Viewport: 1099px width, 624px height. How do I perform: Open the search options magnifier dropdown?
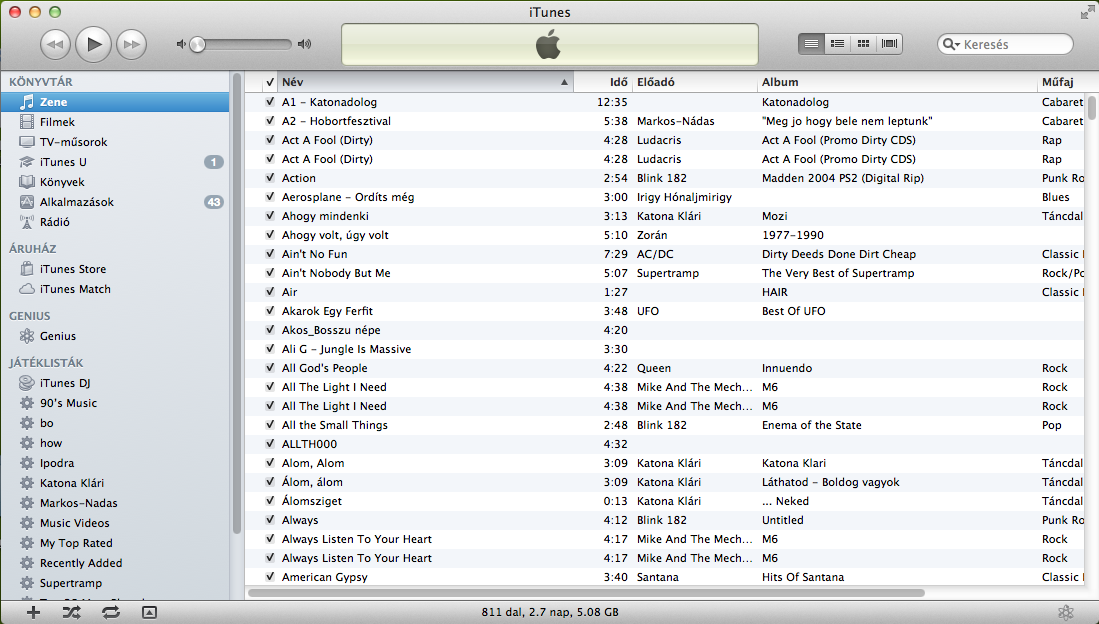click(951, 44)
